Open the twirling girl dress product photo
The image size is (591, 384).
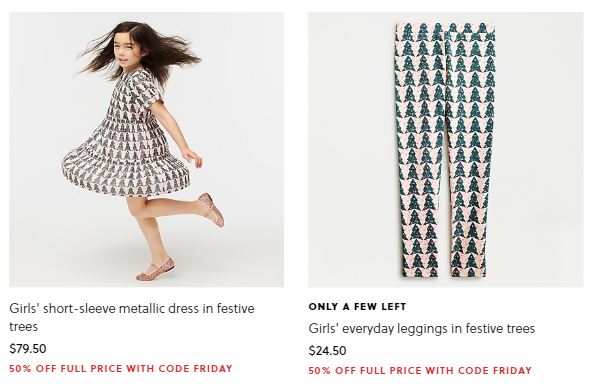[x=147, y=150]
